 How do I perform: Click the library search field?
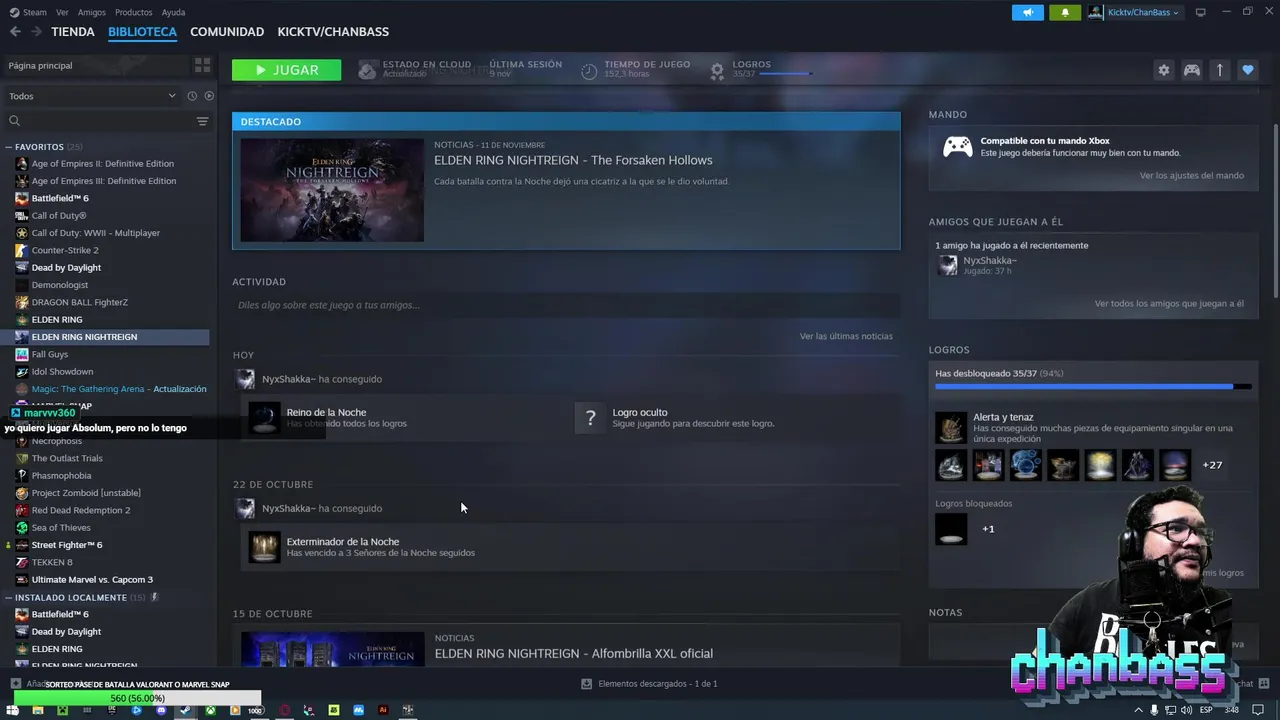click(x=100, y=121)
